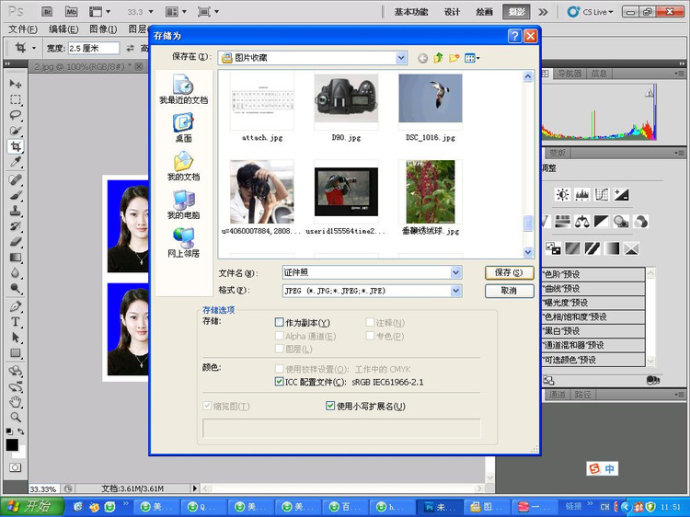Image resolution: width=690 pixels, height=517 pixels.
Task: Select the Type tool in the toolbox
Action: point(16,322)
